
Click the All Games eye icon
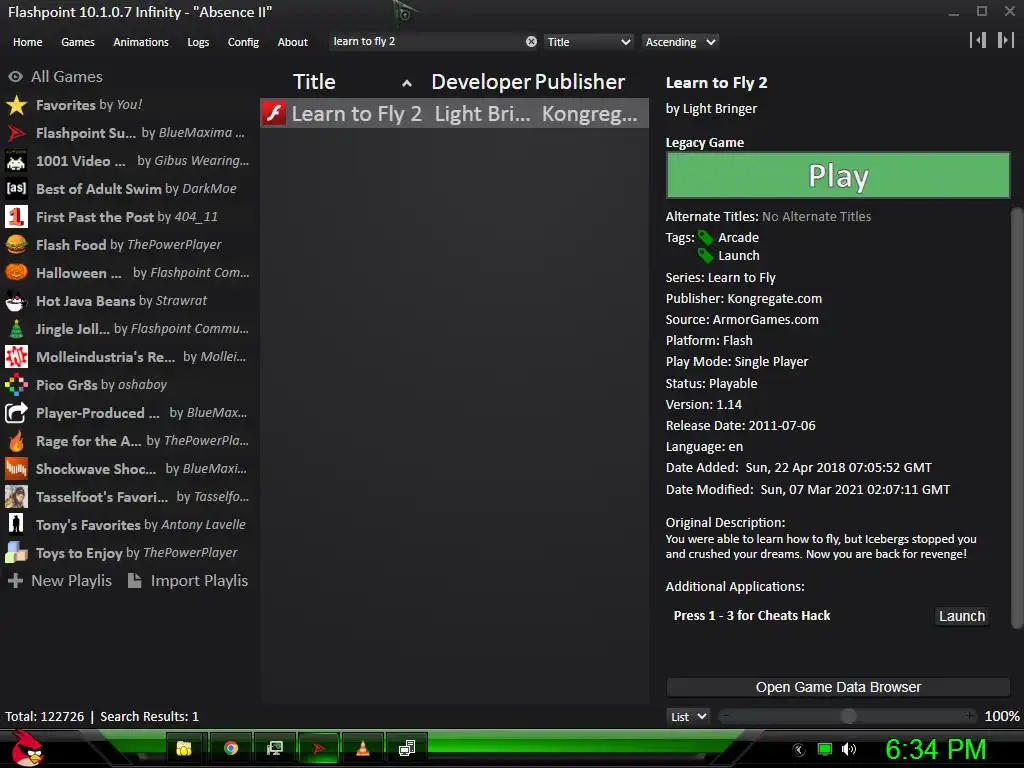[16, 76]
